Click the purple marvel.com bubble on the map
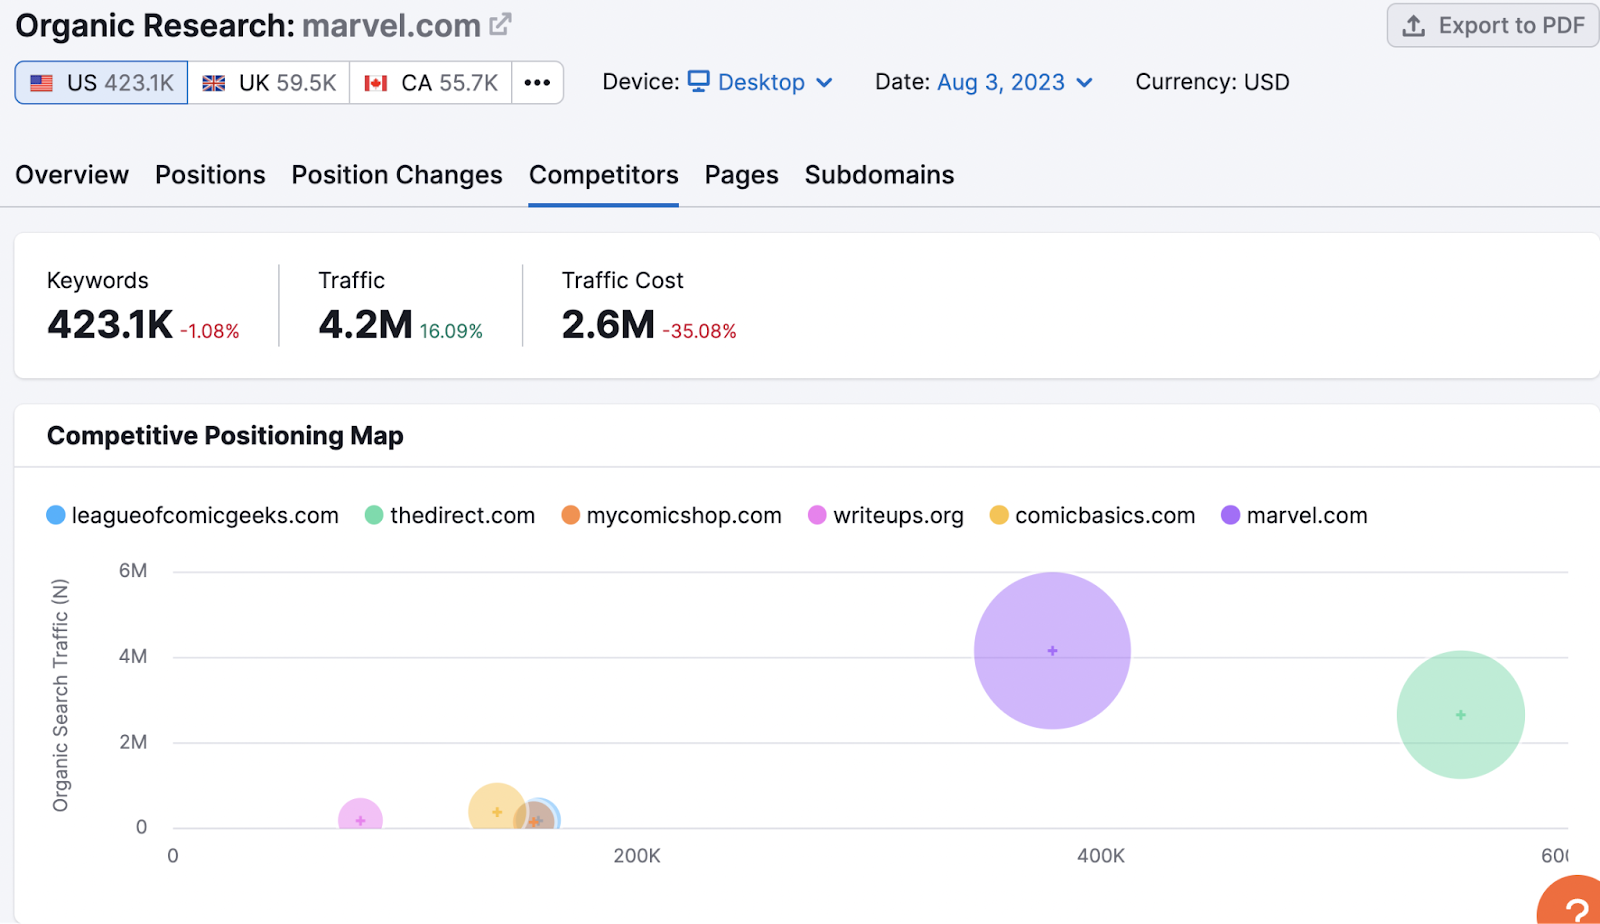 [x=1052, y=650]
